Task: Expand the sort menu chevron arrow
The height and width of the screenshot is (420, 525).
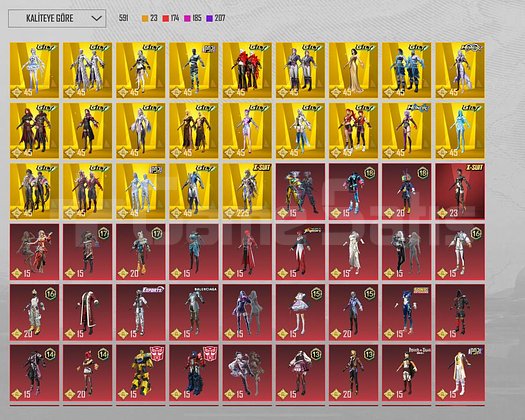Action: 96,18
